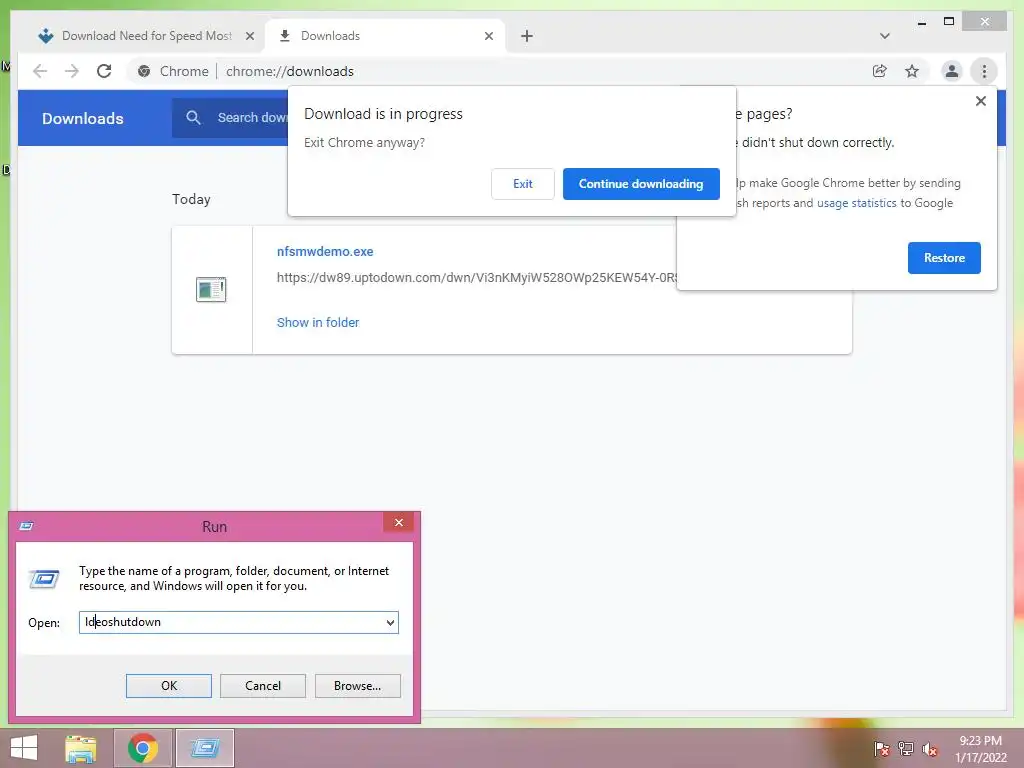Click Restore pages button
Image resolution: width=1024 pixels, height=768 pixels.
coord(944,258)
